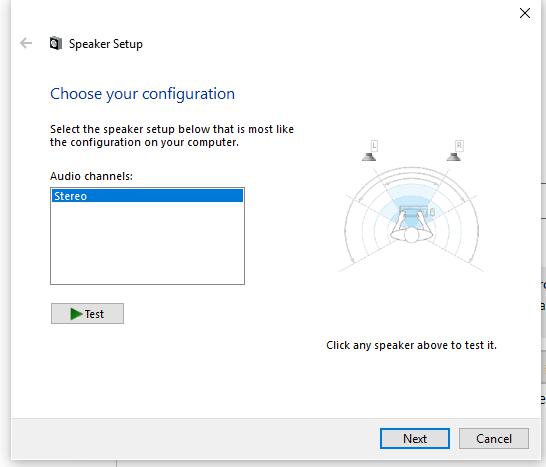The height and width of the screenshot is (467, 546).
Task: Click the empty area of the Audio channels listbox
Action: (x=147, y=243)
